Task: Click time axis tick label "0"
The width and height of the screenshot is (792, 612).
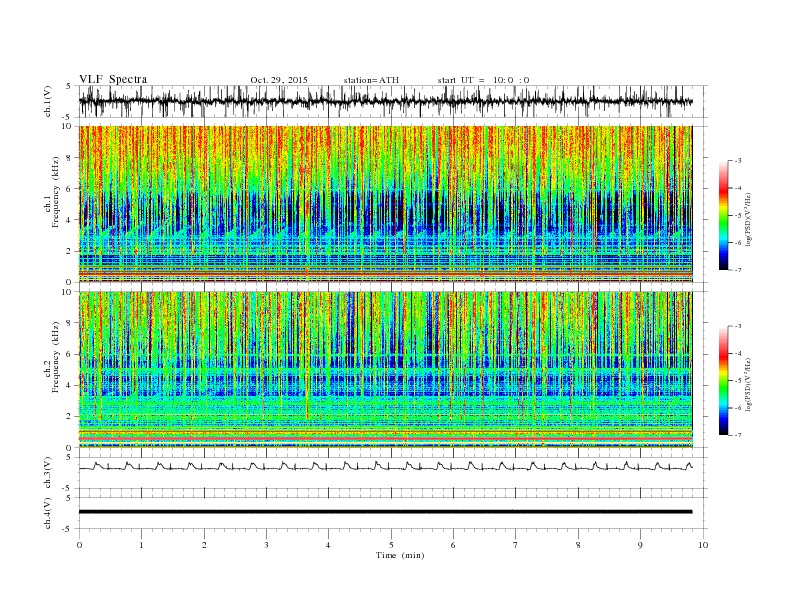Action: coord(79,545)
